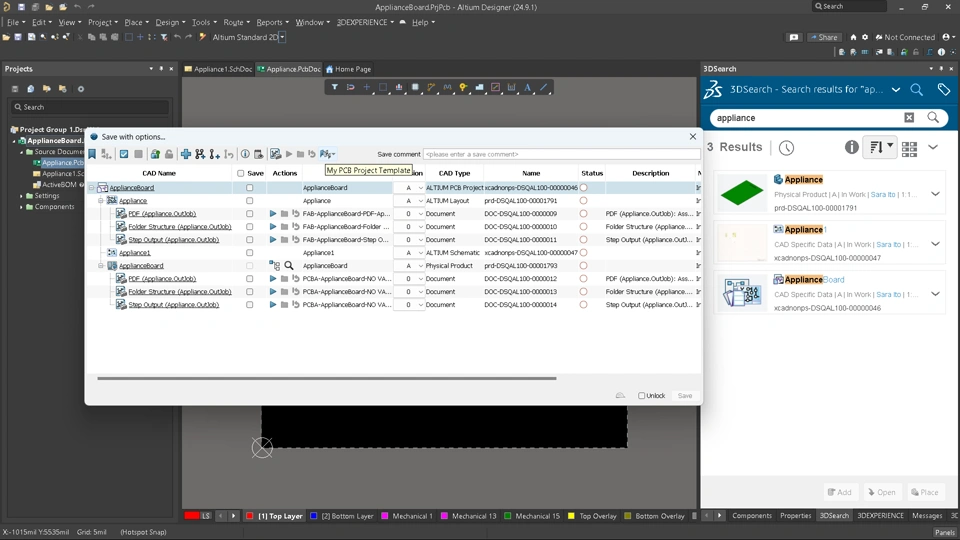This screenshot has width=960, height=540.
Task: Click the interactive routing icon in active bar
Action: coord(431,88)
